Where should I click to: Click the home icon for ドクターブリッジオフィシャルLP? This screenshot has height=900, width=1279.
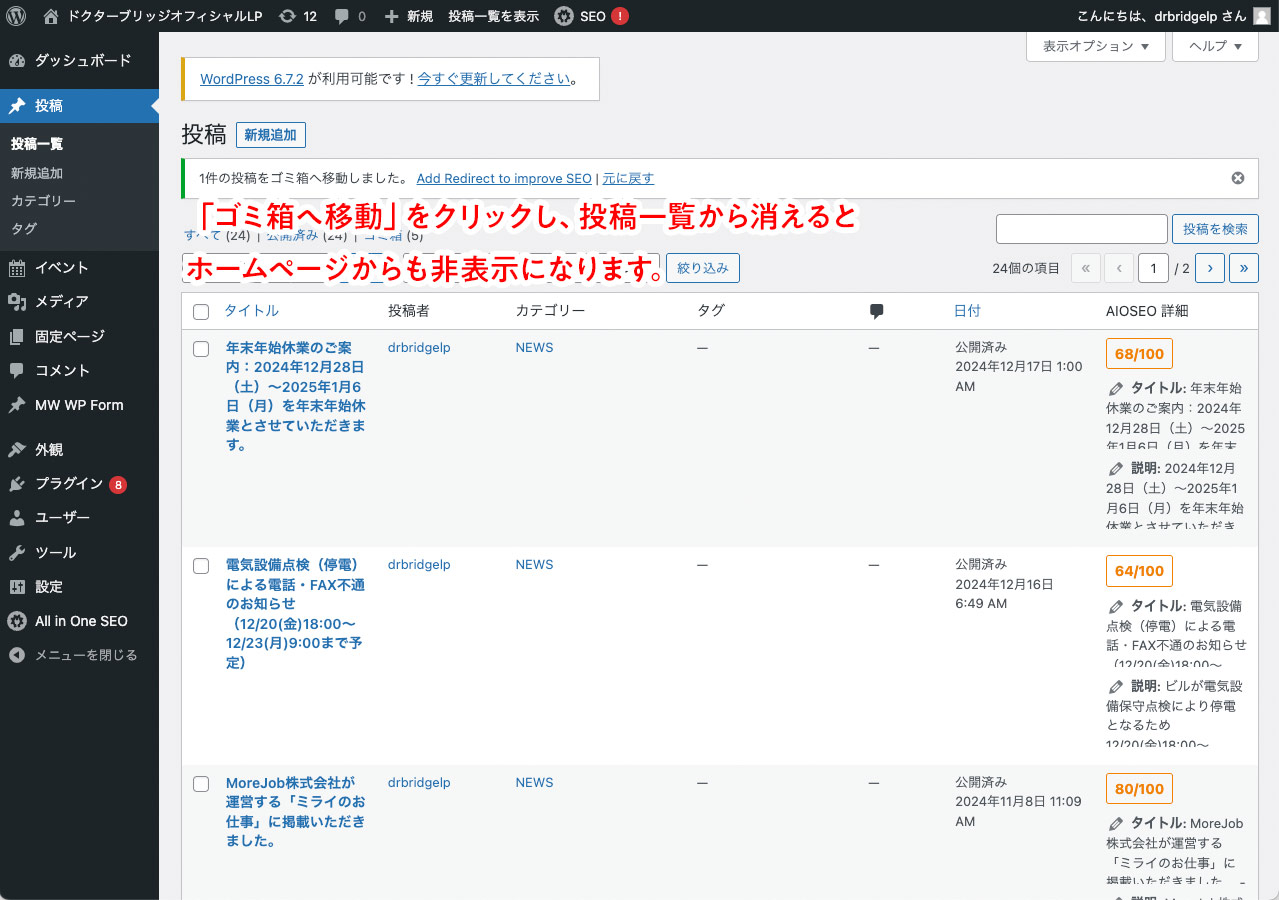tap(51, 16)
